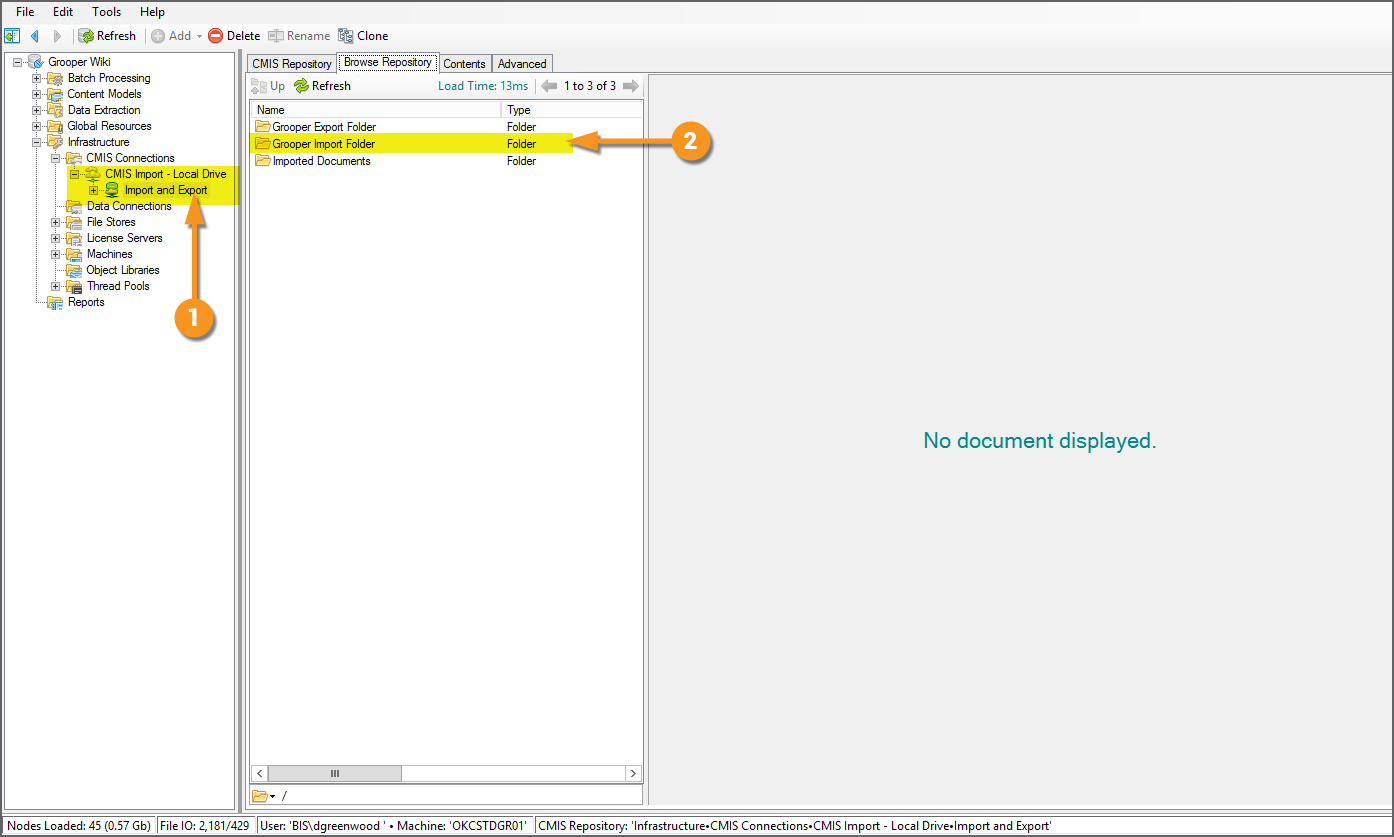1394x837 pixels.
Task: Click the Data Extraction folder icon
Action: pos(55,110)
